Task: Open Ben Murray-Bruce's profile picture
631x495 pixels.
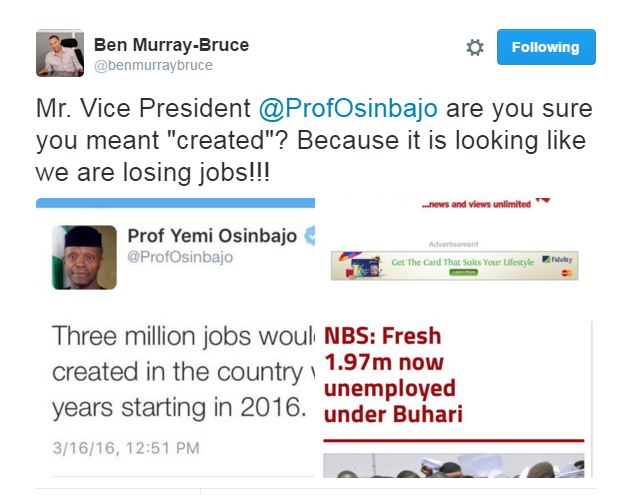Action: click(59, 53)
